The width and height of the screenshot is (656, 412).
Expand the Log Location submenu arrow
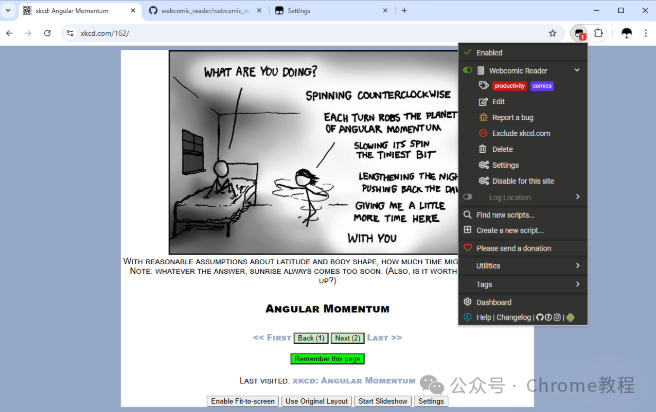[577, 197]
